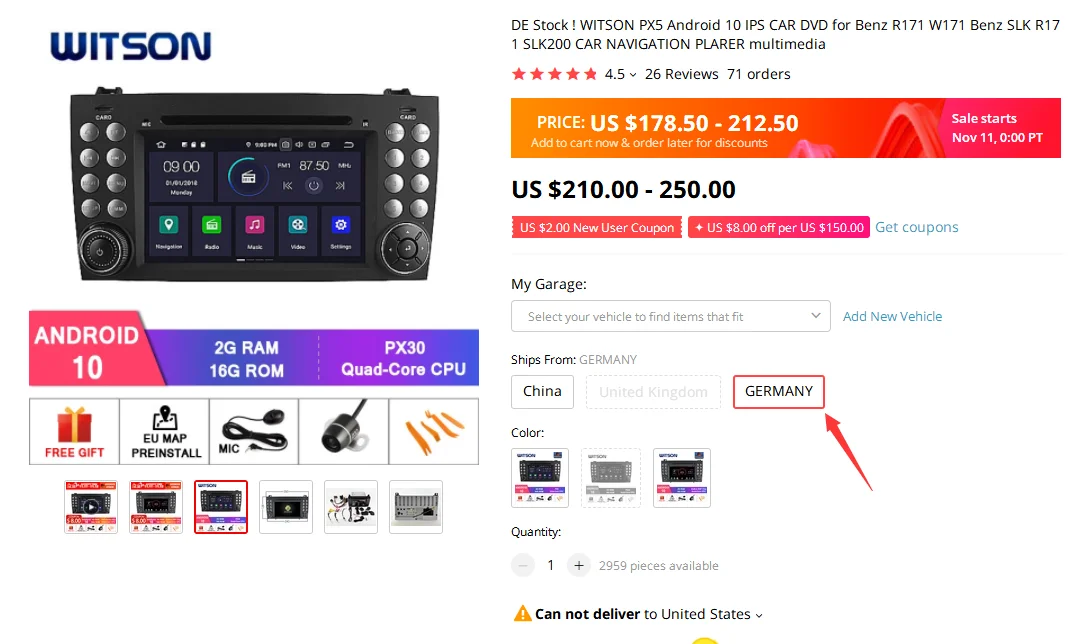
Task: View the 26 Reviews section
Action: point(681,74)
